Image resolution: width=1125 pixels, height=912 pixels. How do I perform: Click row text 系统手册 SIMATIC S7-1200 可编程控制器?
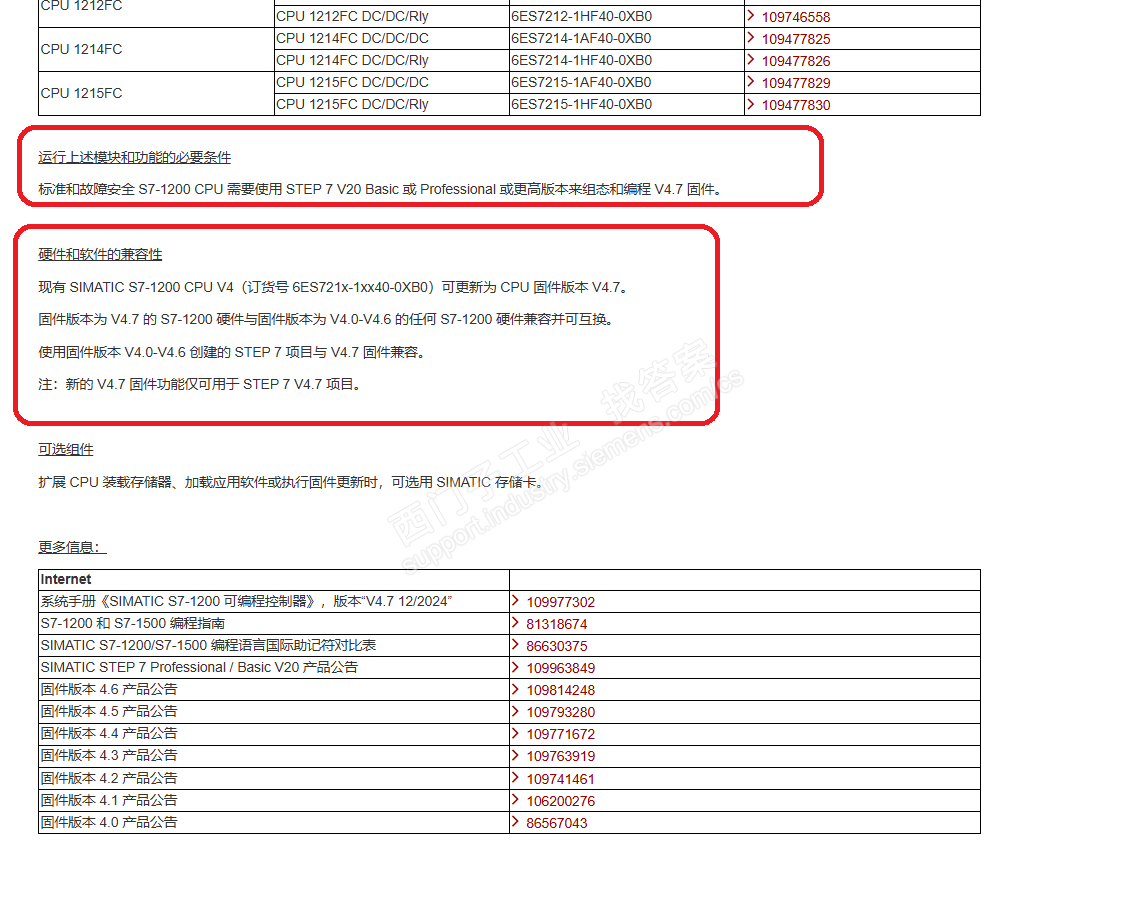click(246, 601)
